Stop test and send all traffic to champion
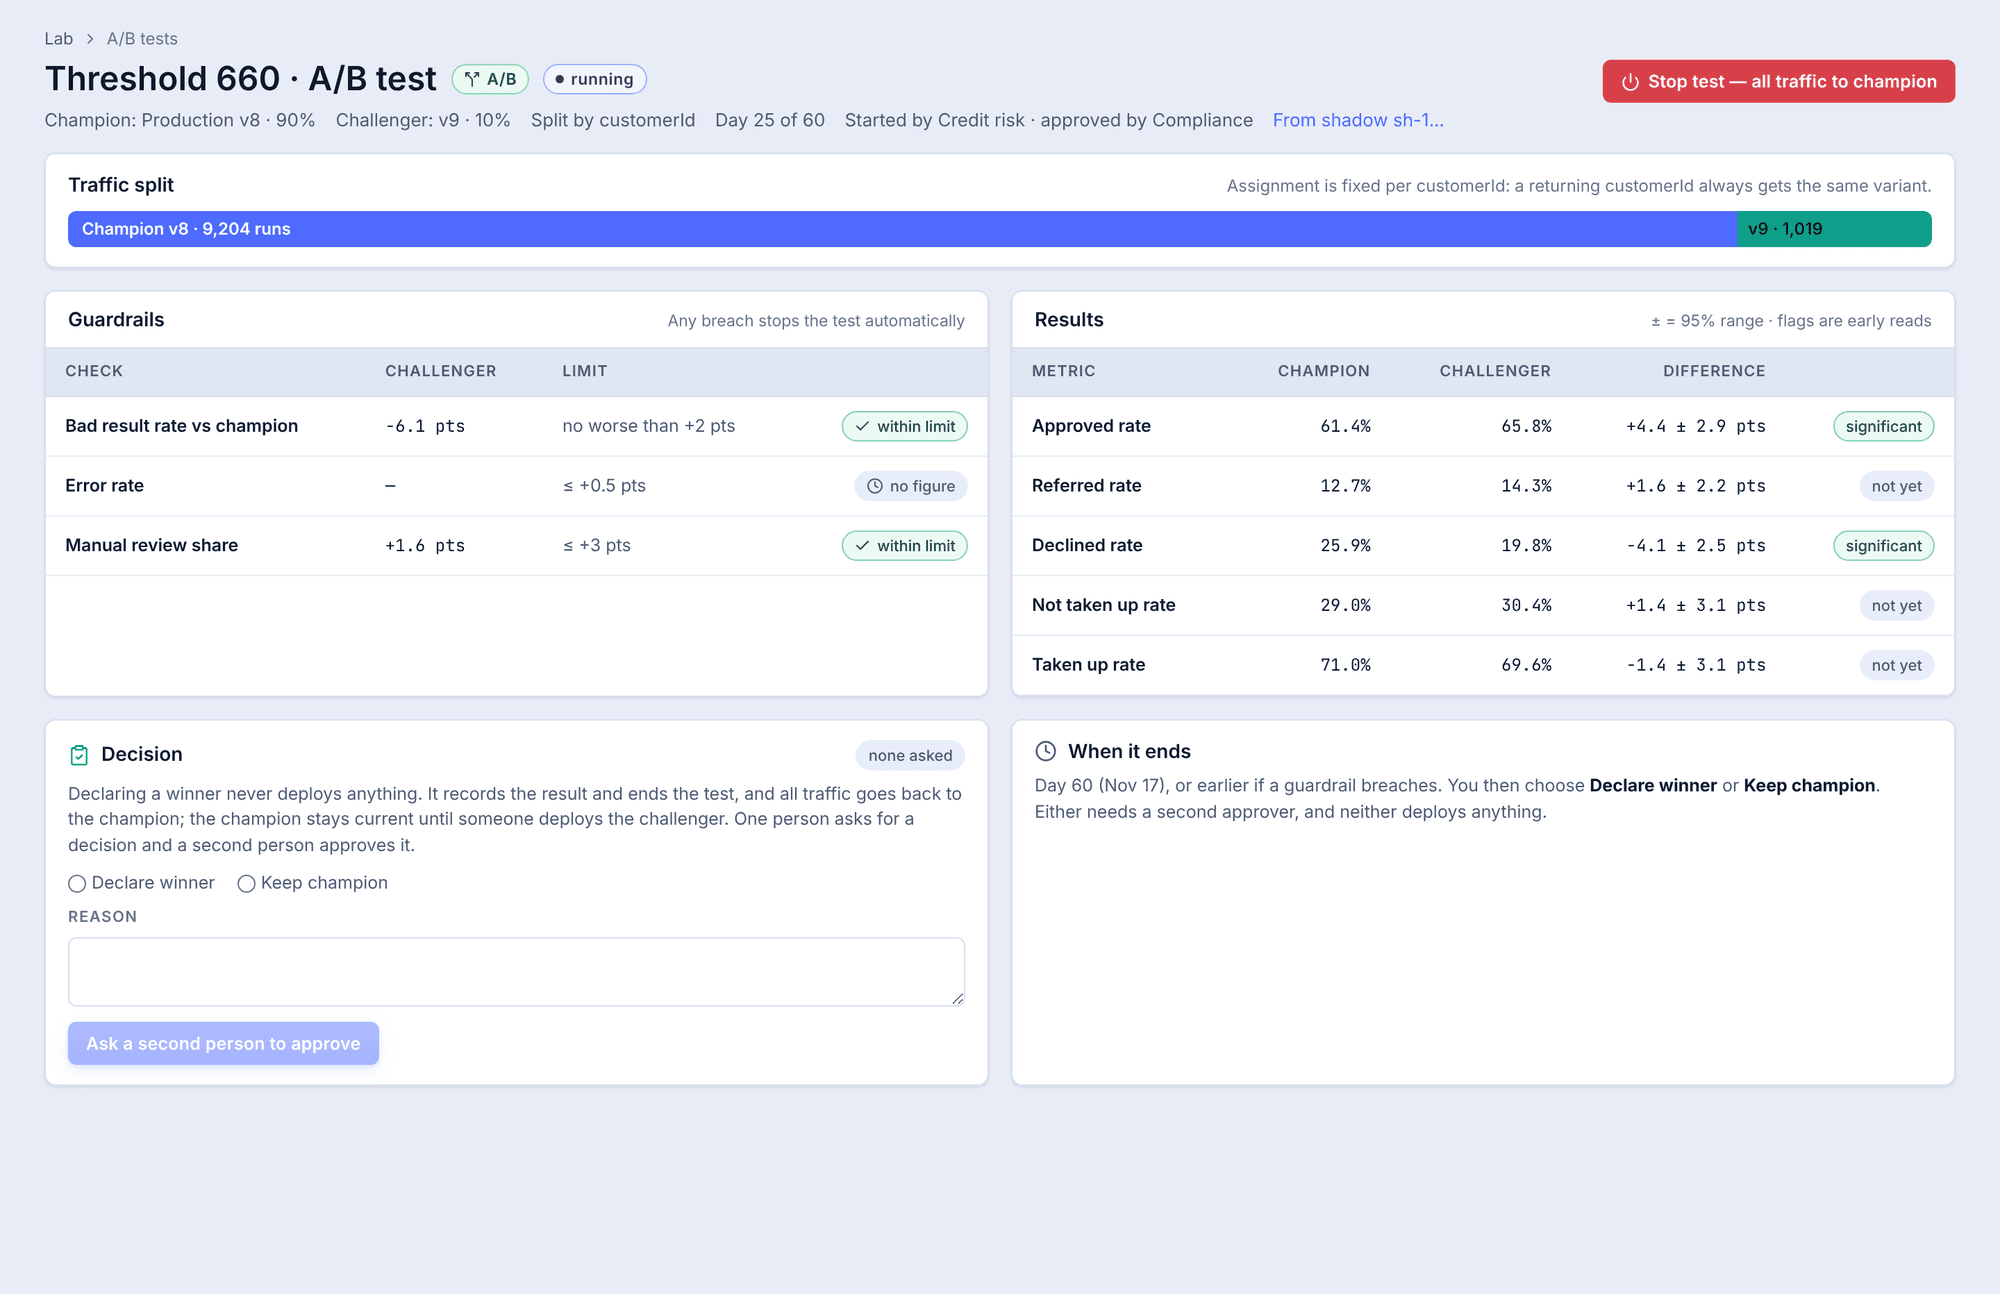This screenshot has width=2000, height=1294. (x=1778, y=81)
